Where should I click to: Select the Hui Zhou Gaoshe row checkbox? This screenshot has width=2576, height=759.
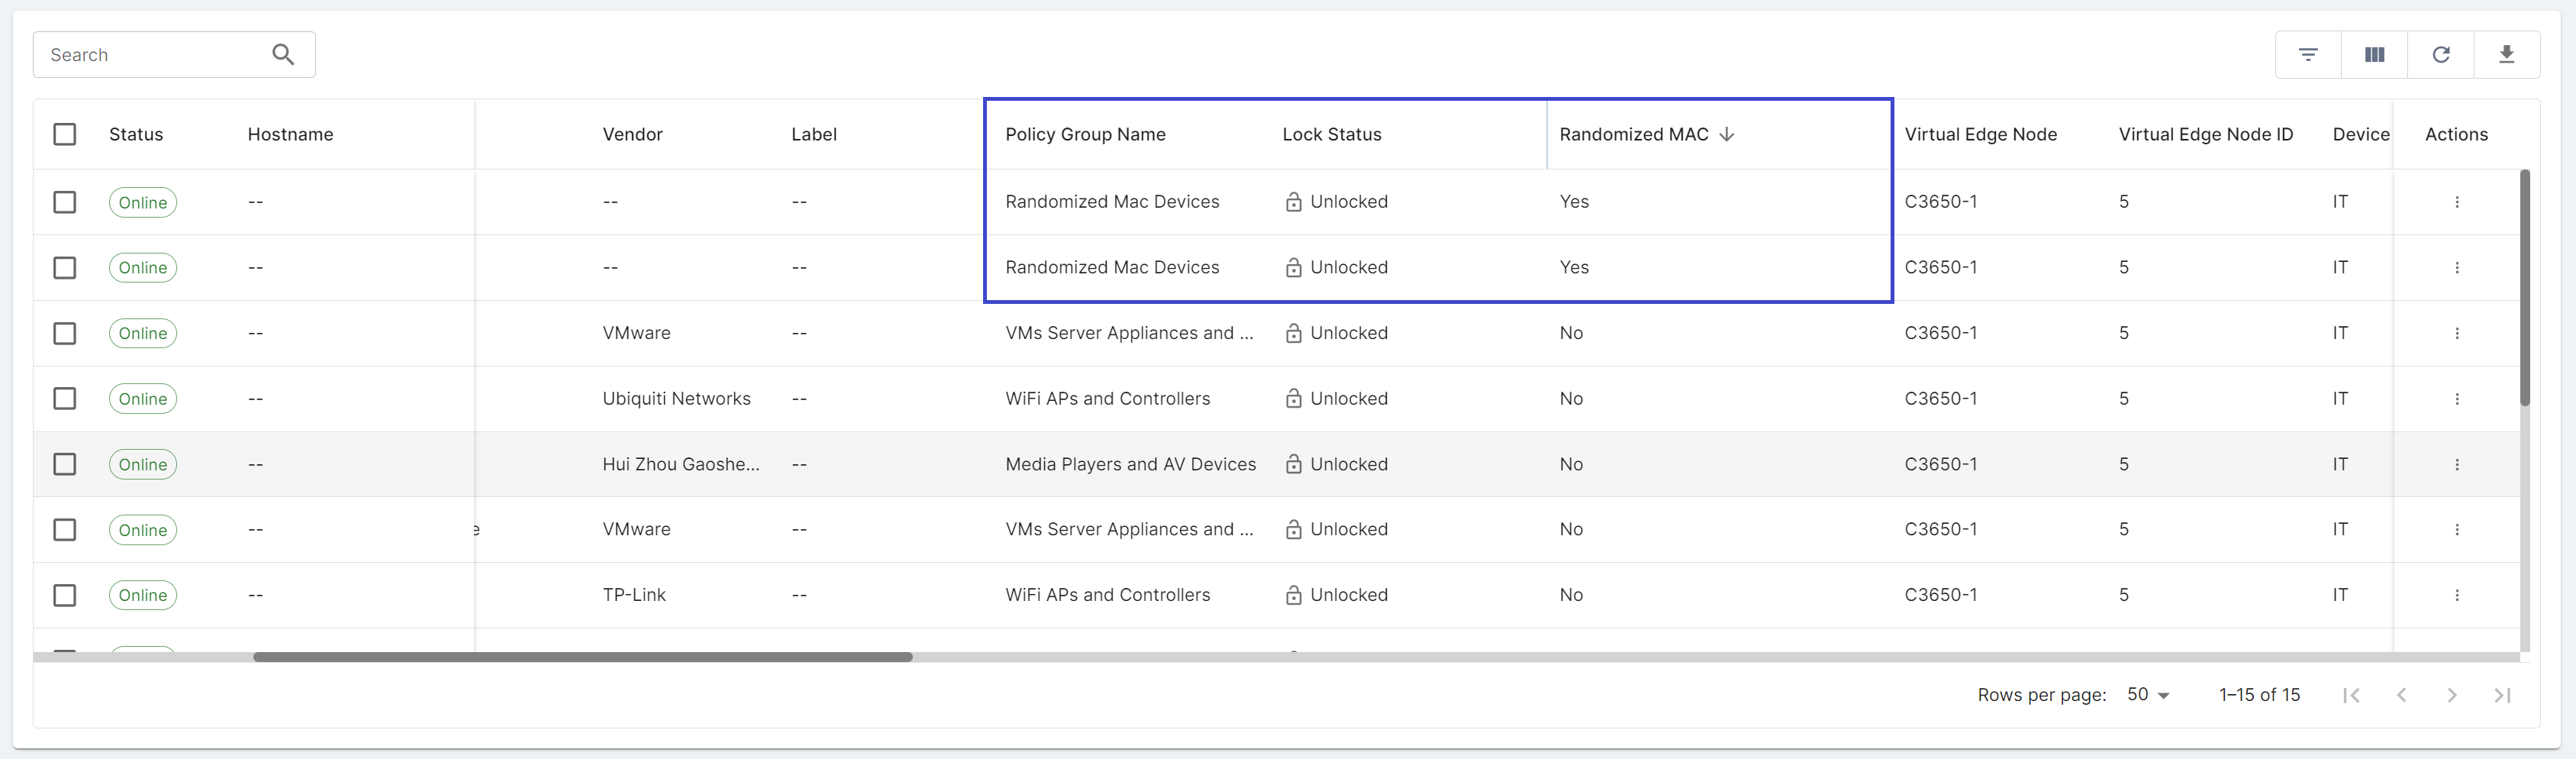[x=65, y=464]
